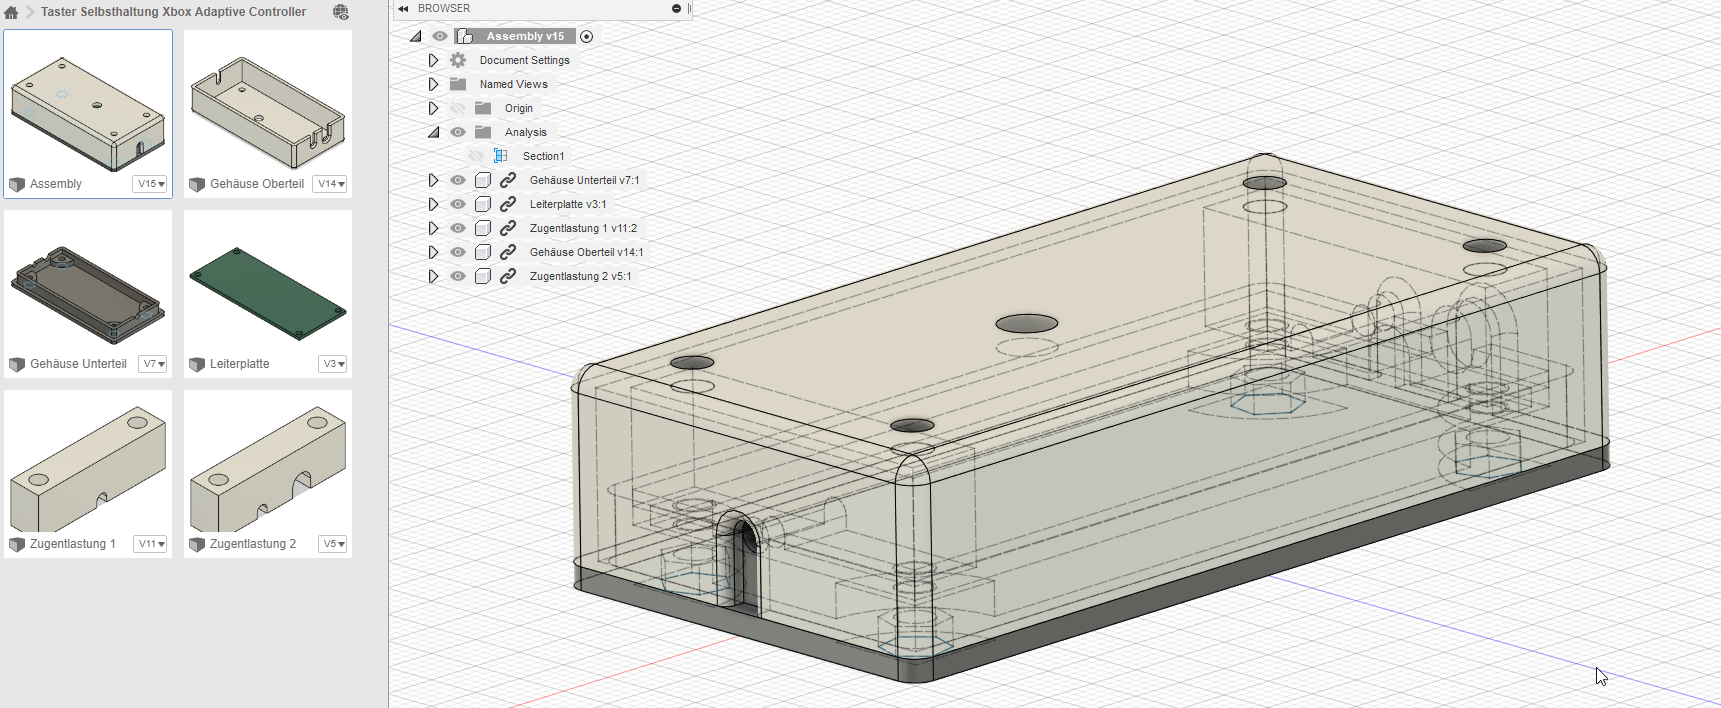Click the BROWSER panel minimize dot icon

coord(676,8)
